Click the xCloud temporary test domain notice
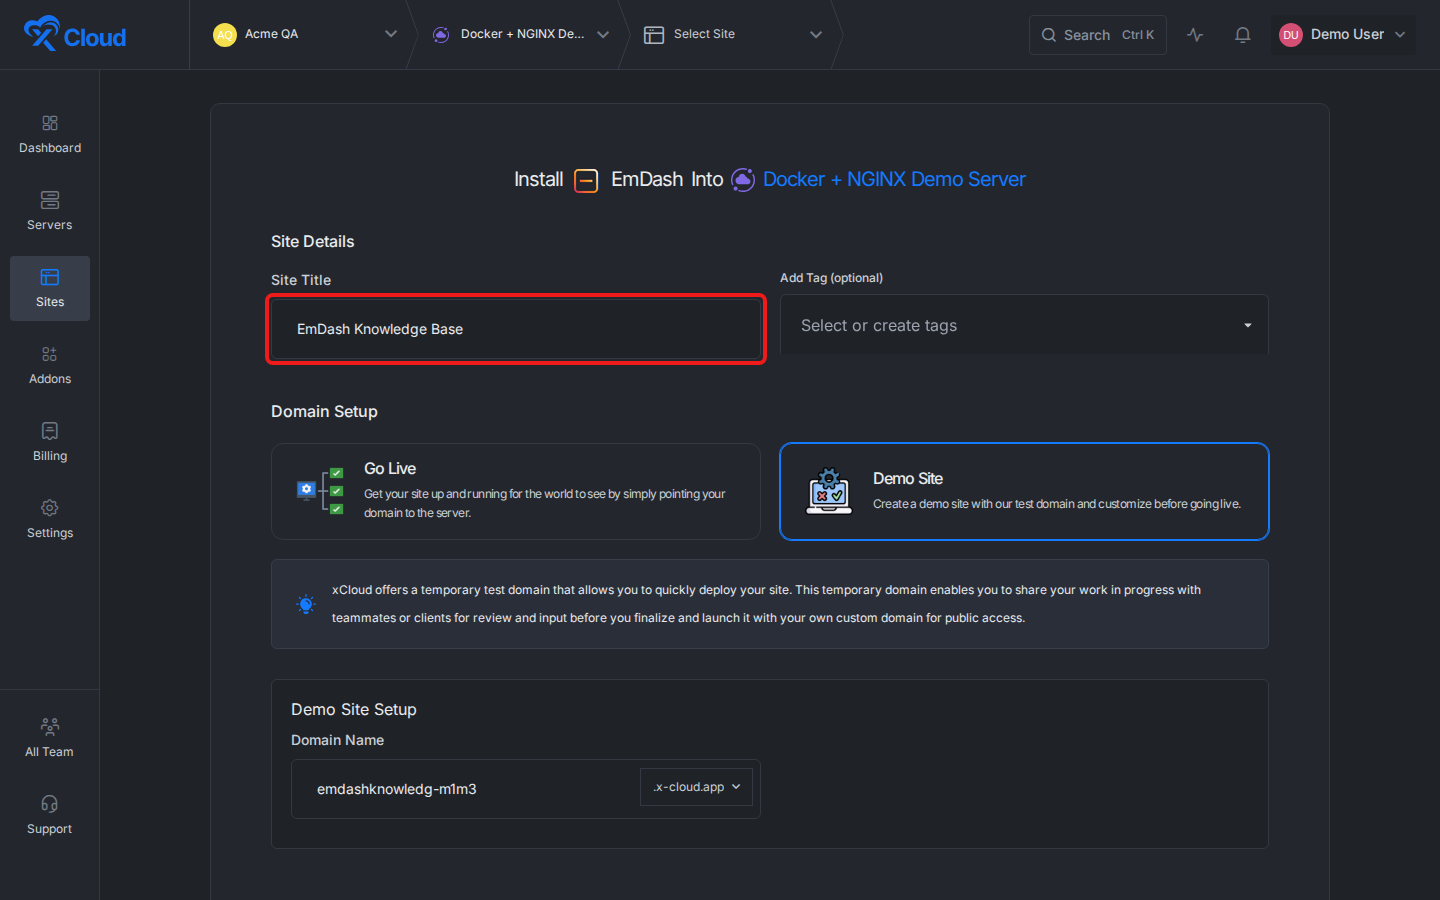This screenshot has height=900, width=1440. (x=770, y=604)
